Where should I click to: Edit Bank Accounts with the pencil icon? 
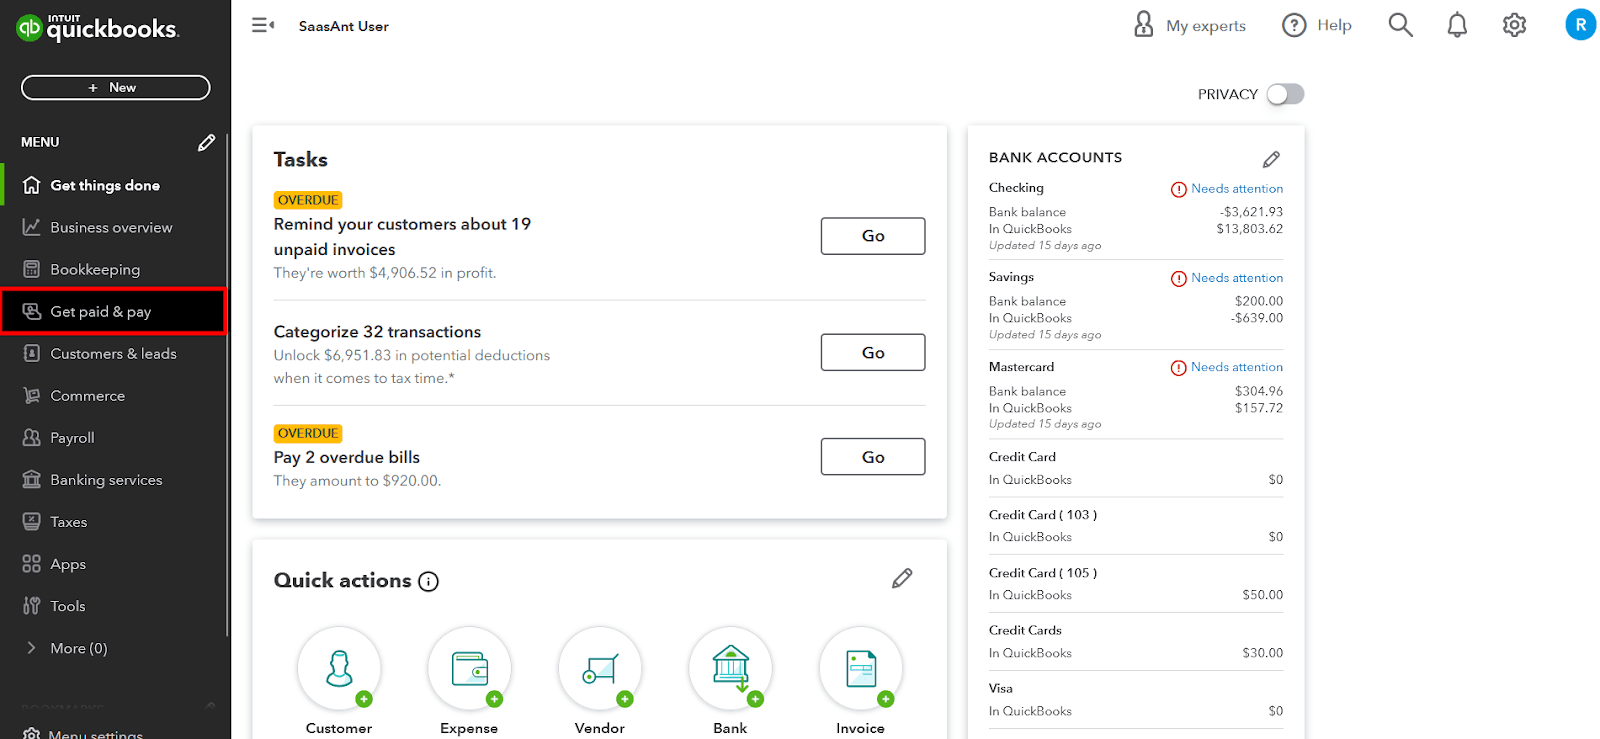point(1271,159)
